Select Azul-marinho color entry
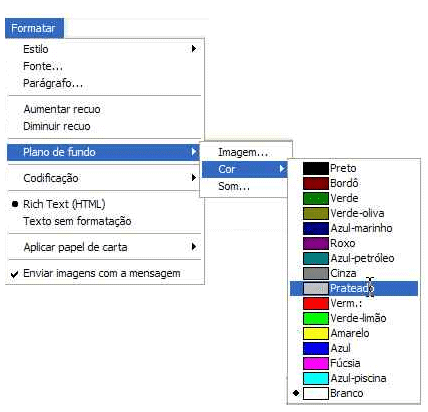The image size is (428, 412). click(354, 228)
